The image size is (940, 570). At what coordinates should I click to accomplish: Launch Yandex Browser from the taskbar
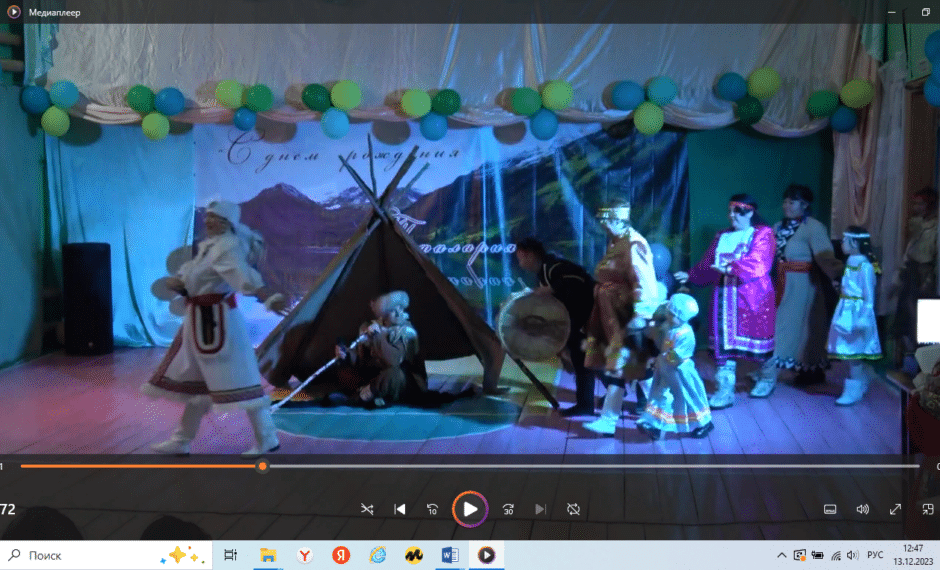tap(304, 555)
